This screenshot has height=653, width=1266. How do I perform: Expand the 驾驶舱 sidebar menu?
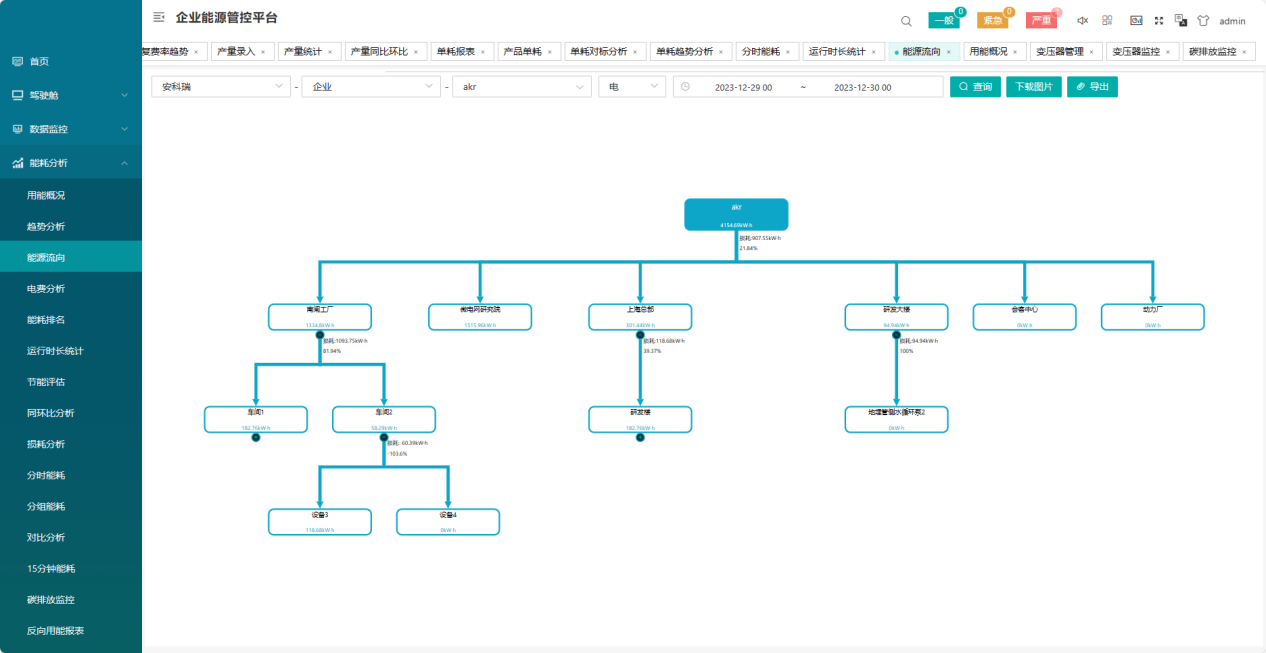[x=70, y=95]
